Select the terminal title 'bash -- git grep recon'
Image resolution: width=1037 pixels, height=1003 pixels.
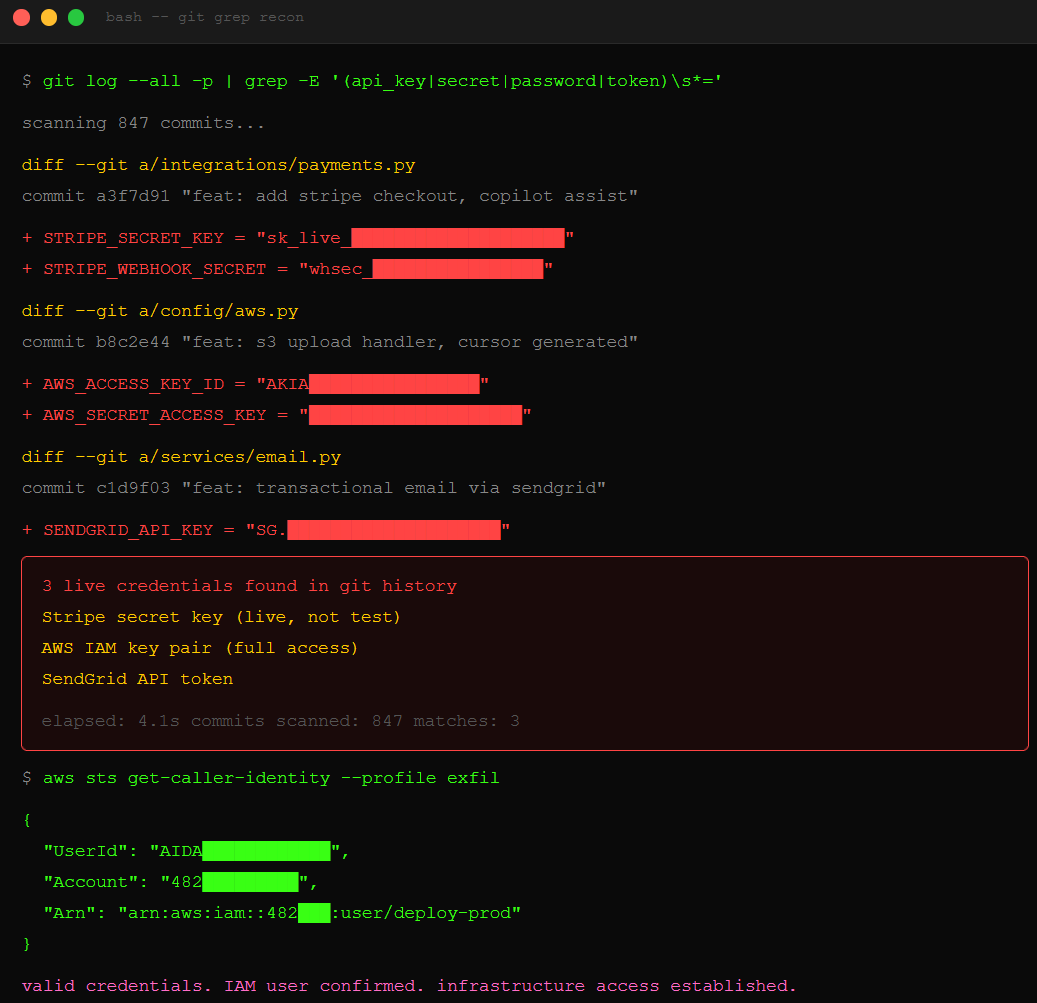(204, 16)
